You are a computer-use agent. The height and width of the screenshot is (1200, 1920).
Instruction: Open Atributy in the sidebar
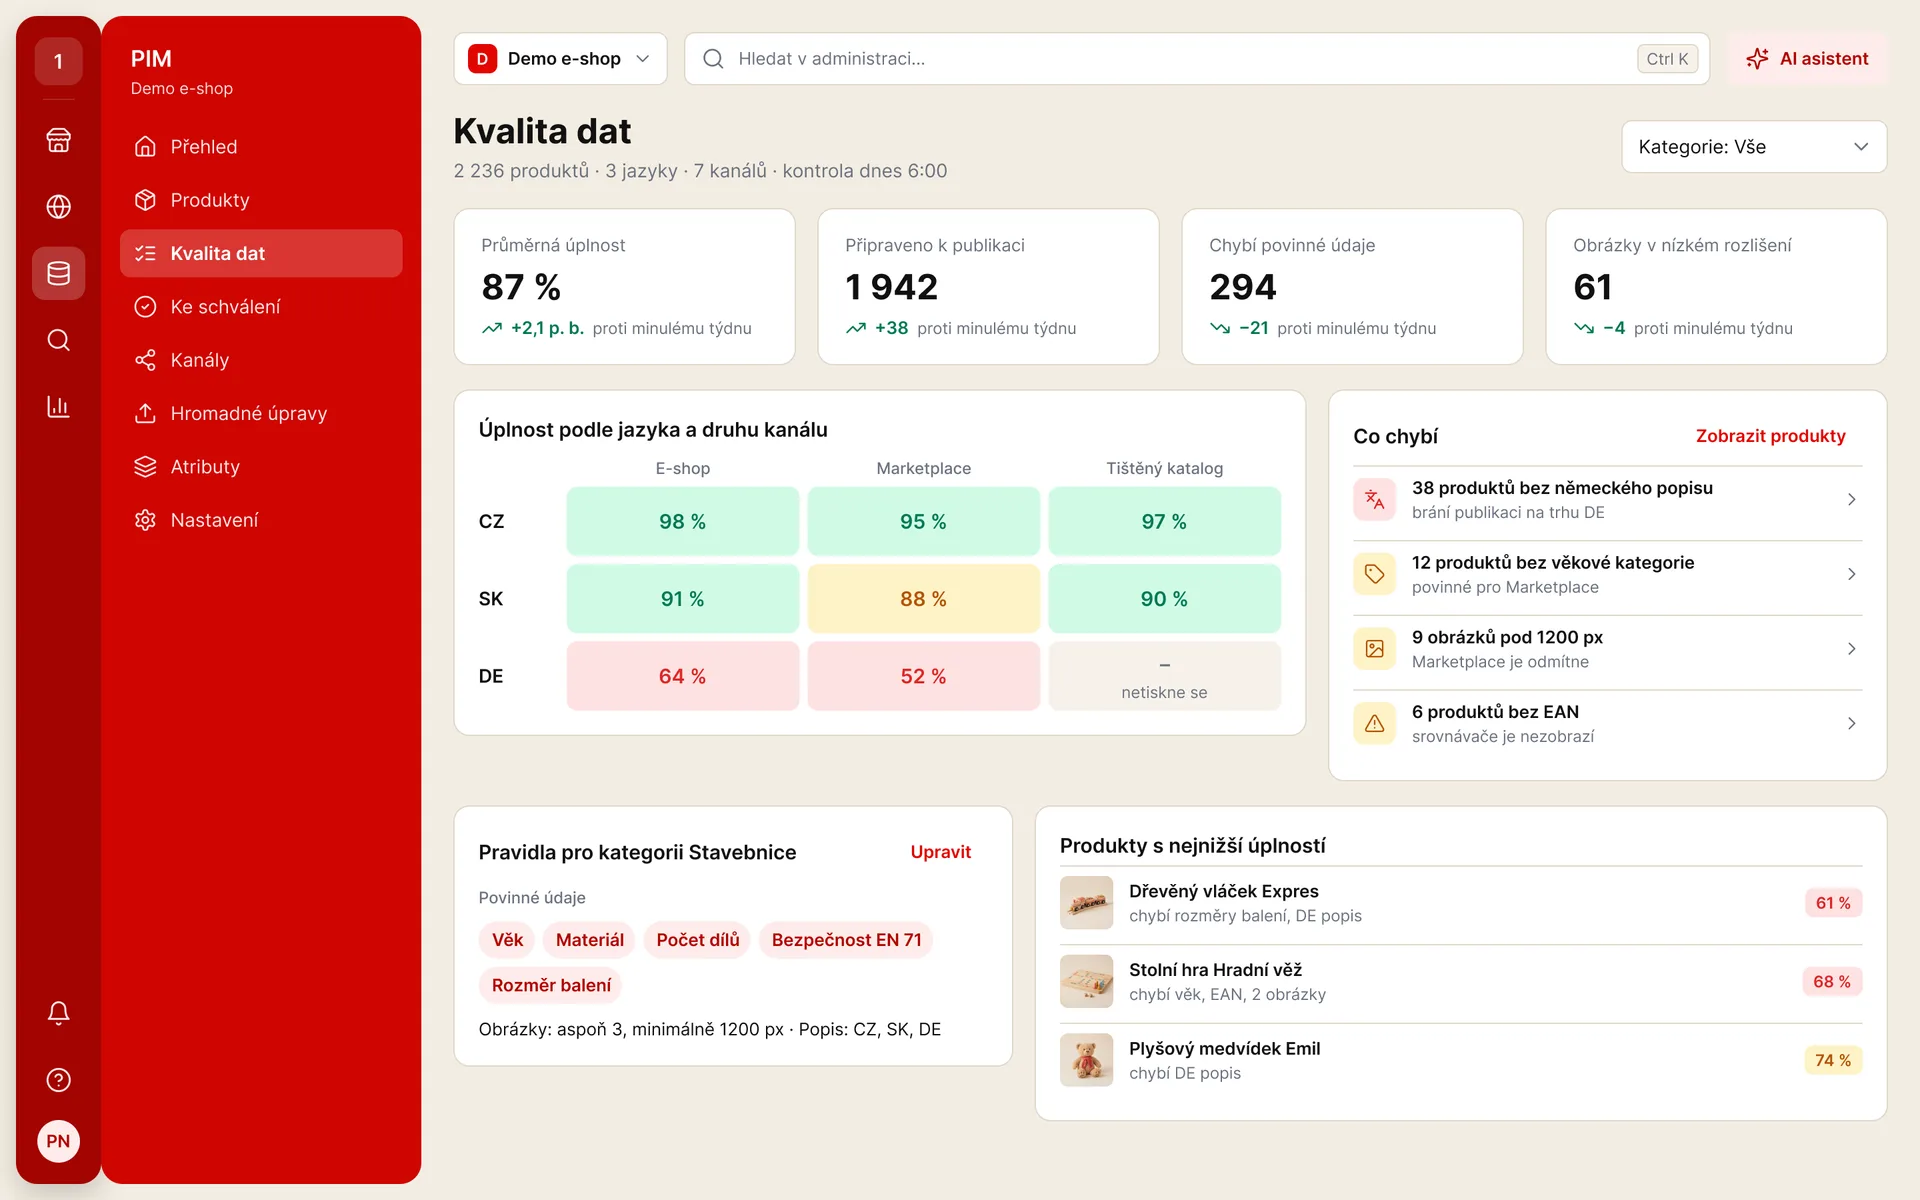261,467
